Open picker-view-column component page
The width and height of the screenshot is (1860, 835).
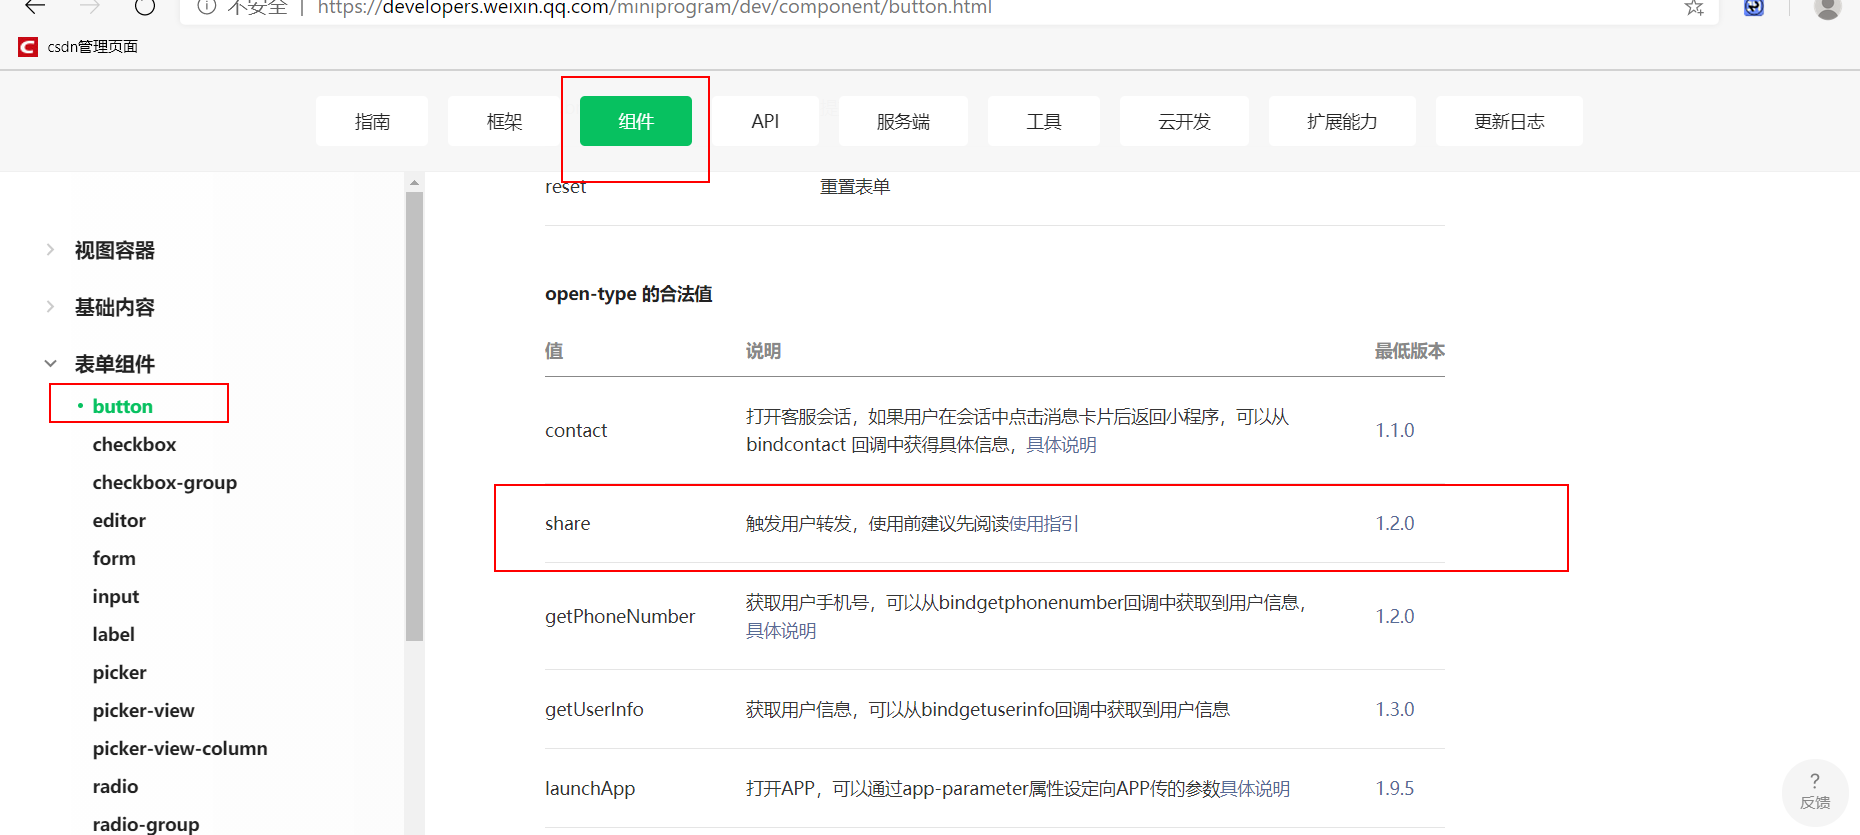click(x=180, y=748)
